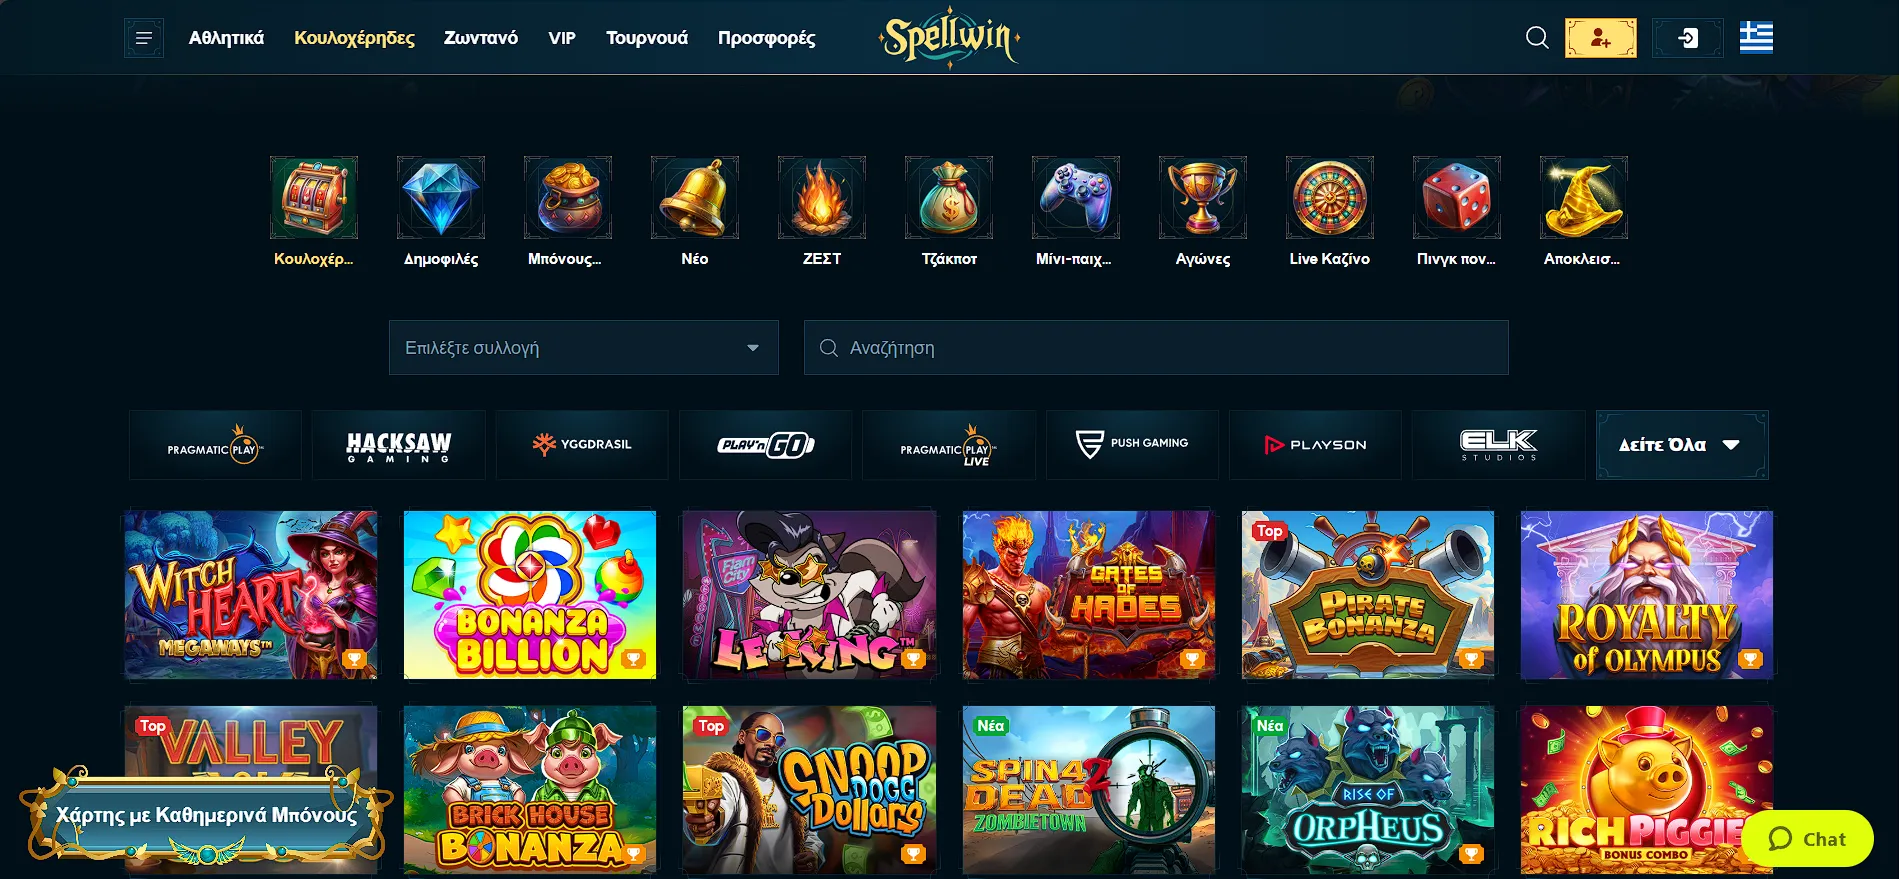This screenshot has width=1899, height=879.
Task: Open the Gates of Hades game thumbnail
Action: (1089, 595)
